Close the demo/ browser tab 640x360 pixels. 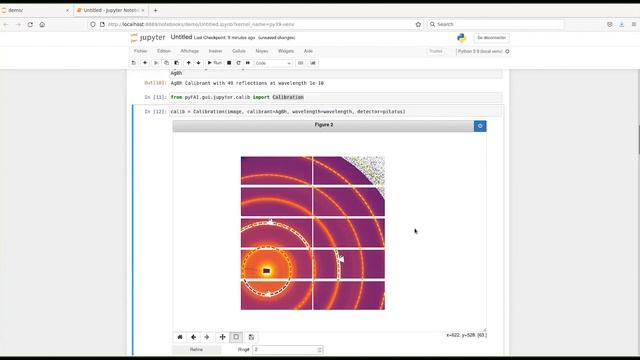point(67,10)
